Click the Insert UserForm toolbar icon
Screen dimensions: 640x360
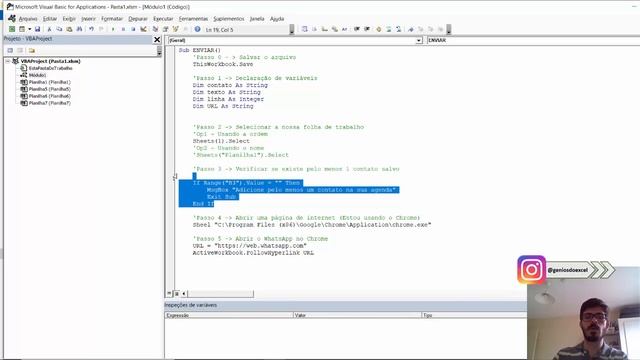click(x=22, y=29)
